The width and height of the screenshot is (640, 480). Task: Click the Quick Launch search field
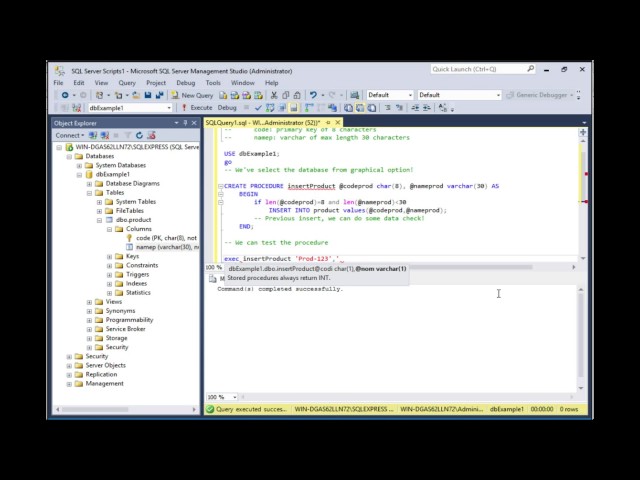coord(482,69)
